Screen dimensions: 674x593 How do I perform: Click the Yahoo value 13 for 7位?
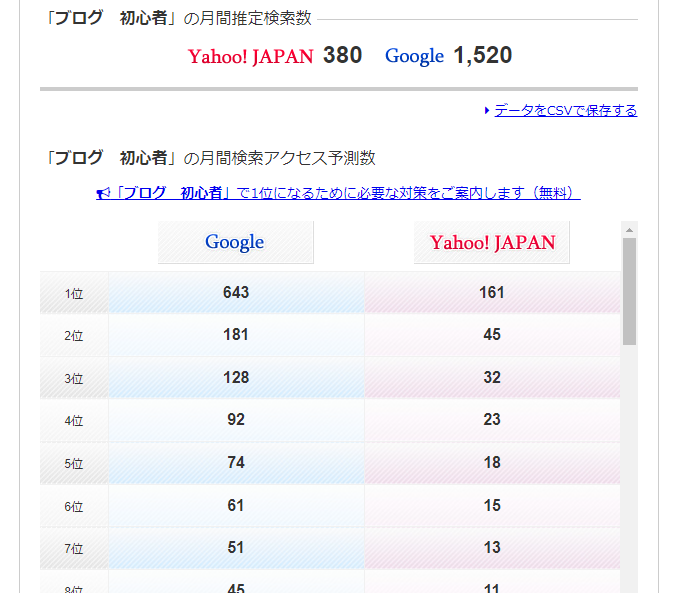(492, 547)
